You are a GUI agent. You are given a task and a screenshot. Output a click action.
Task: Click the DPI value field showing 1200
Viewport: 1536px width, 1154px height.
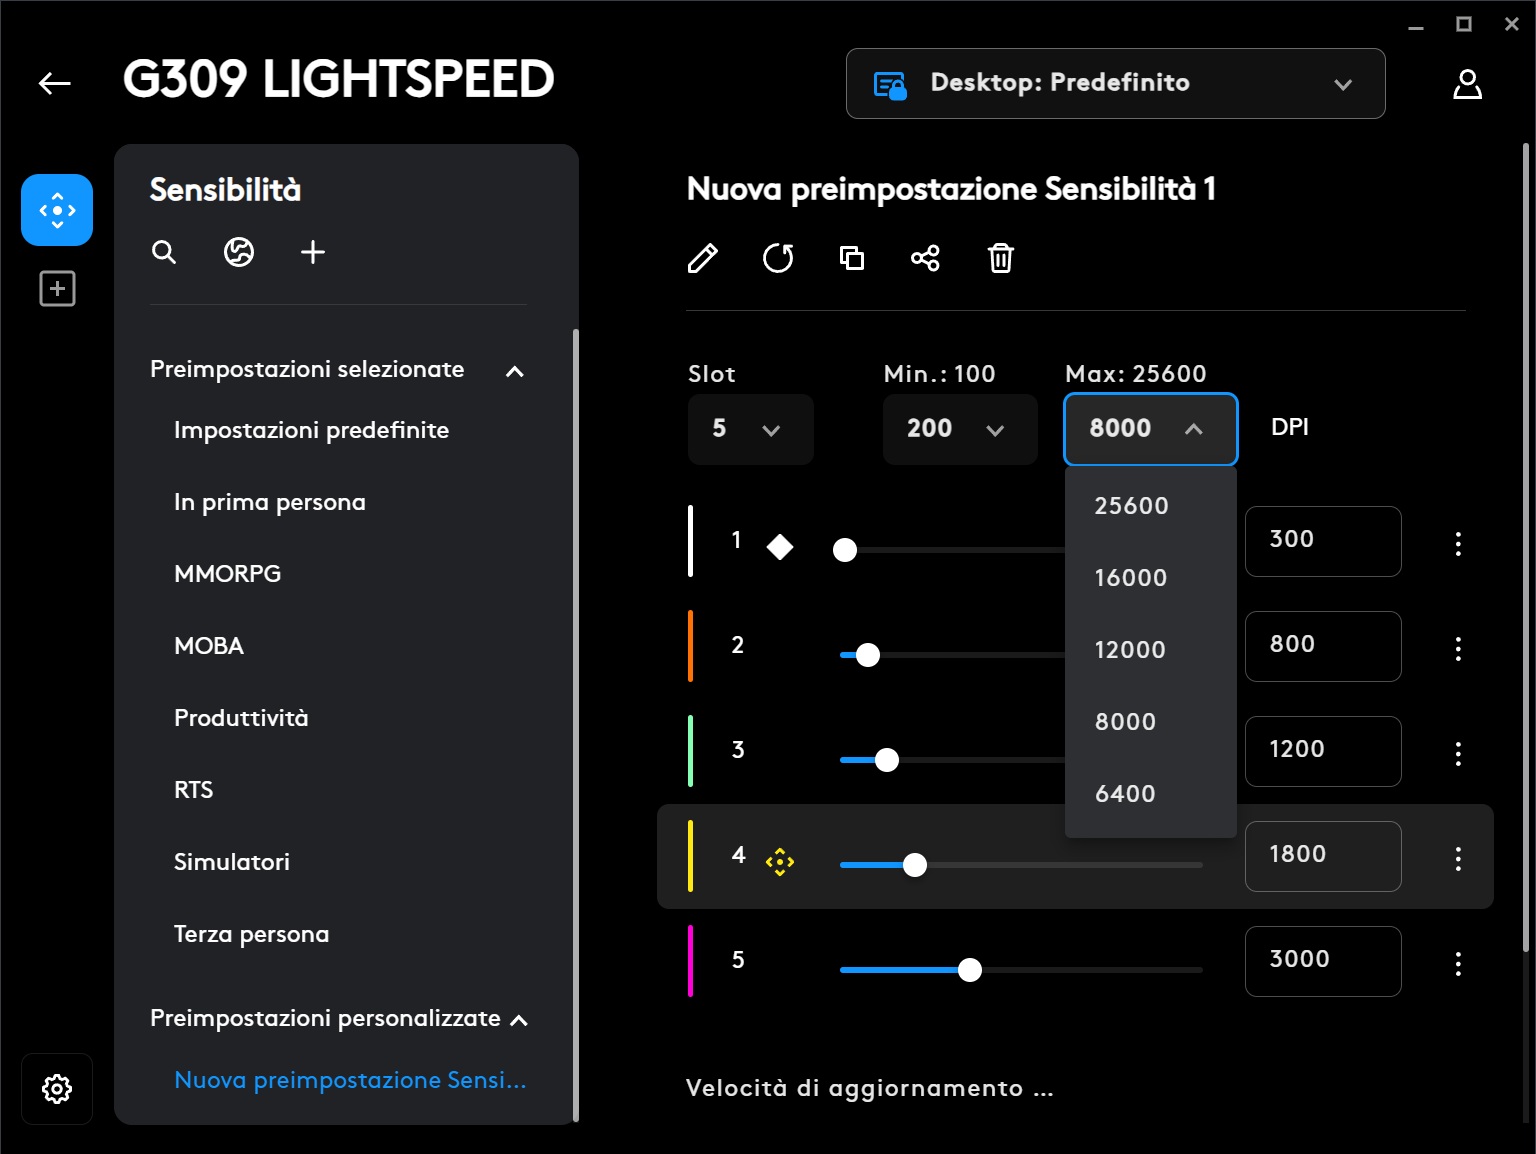1323,751
